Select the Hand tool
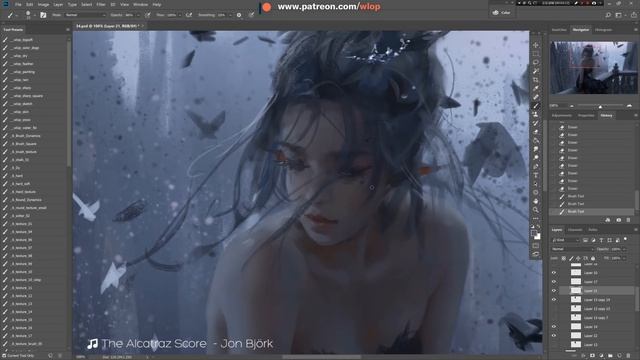 point(536,201)
